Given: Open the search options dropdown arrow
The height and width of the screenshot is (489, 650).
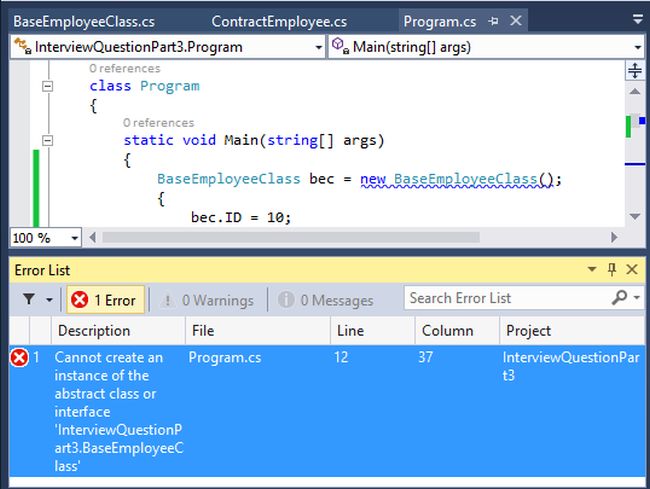Looking at the screenshot, I should coord(637,297).
